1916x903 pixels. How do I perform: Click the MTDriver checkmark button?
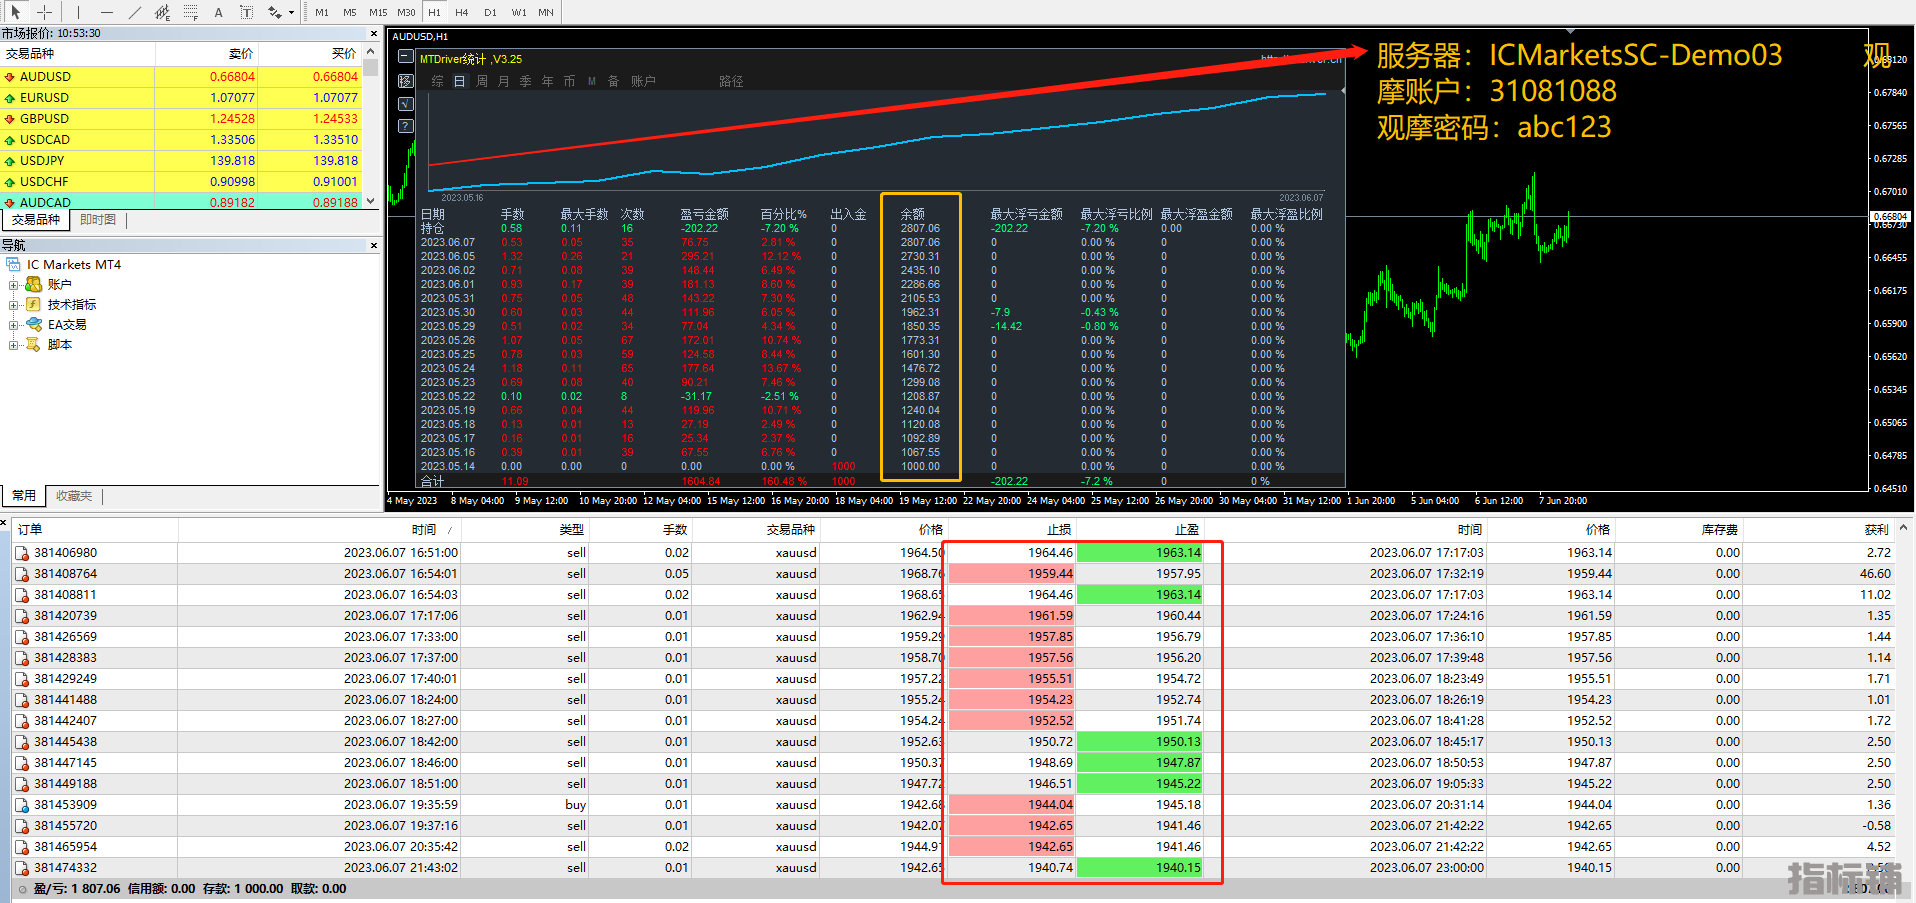click(x=405, y=104)
